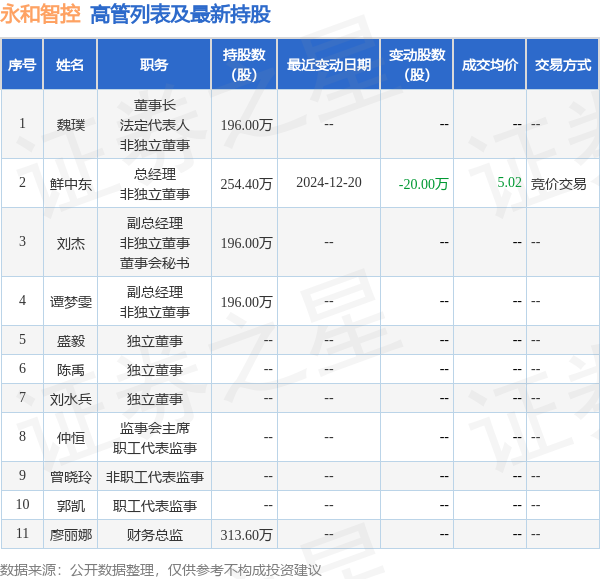
Task: Click the average price value 5.02
Action: [509, 182]
